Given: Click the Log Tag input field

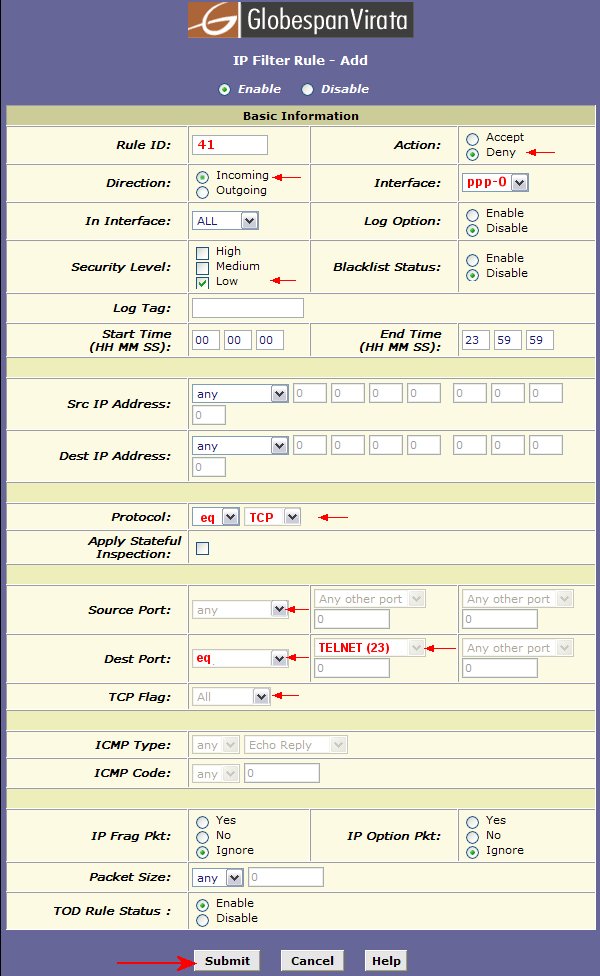Looking at the screenshot, I should click(248, 308).
